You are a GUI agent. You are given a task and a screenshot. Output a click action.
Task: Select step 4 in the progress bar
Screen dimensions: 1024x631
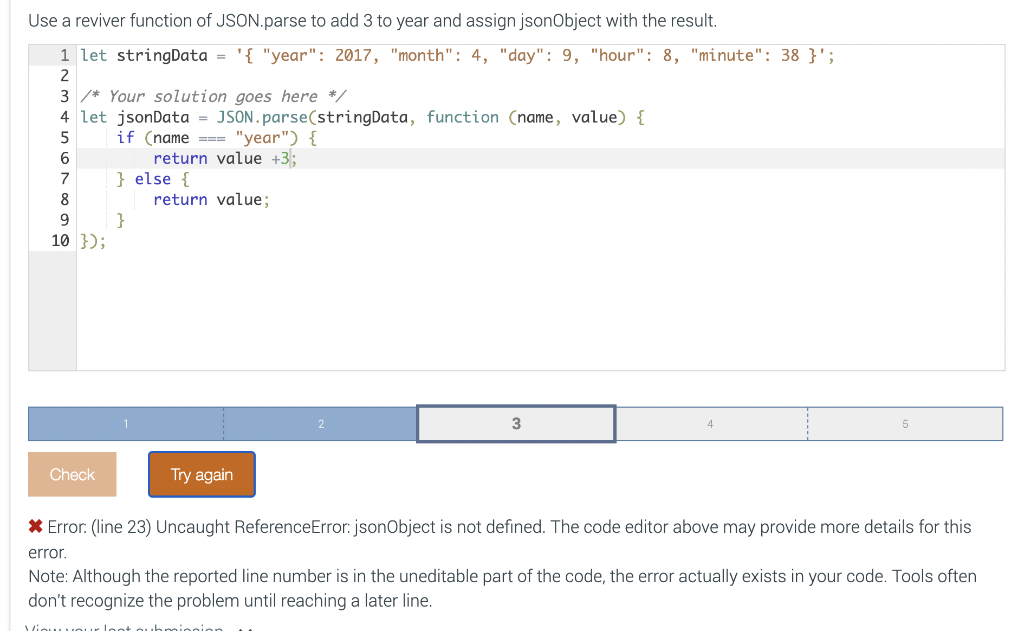click(710, 423)
